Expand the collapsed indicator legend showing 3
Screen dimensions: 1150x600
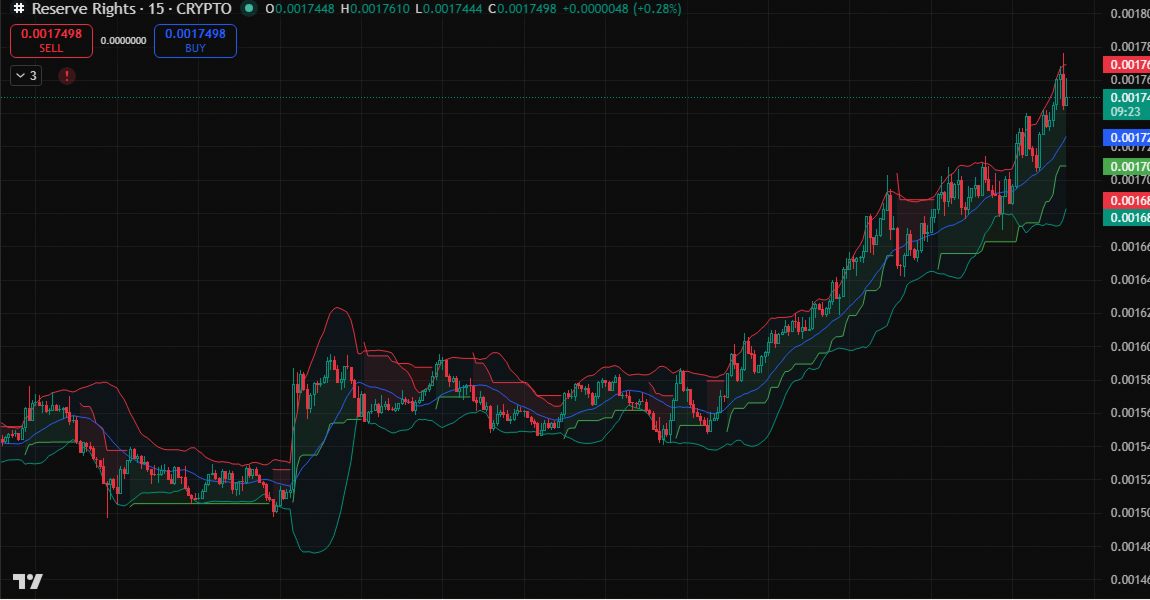[26, 76]
